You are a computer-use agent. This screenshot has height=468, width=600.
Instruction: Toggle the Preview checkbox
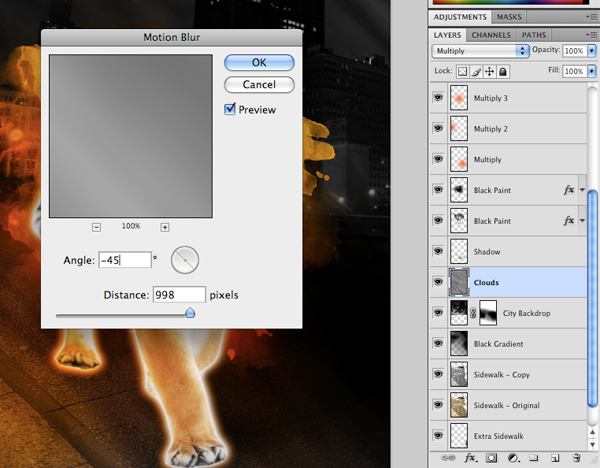230,109
